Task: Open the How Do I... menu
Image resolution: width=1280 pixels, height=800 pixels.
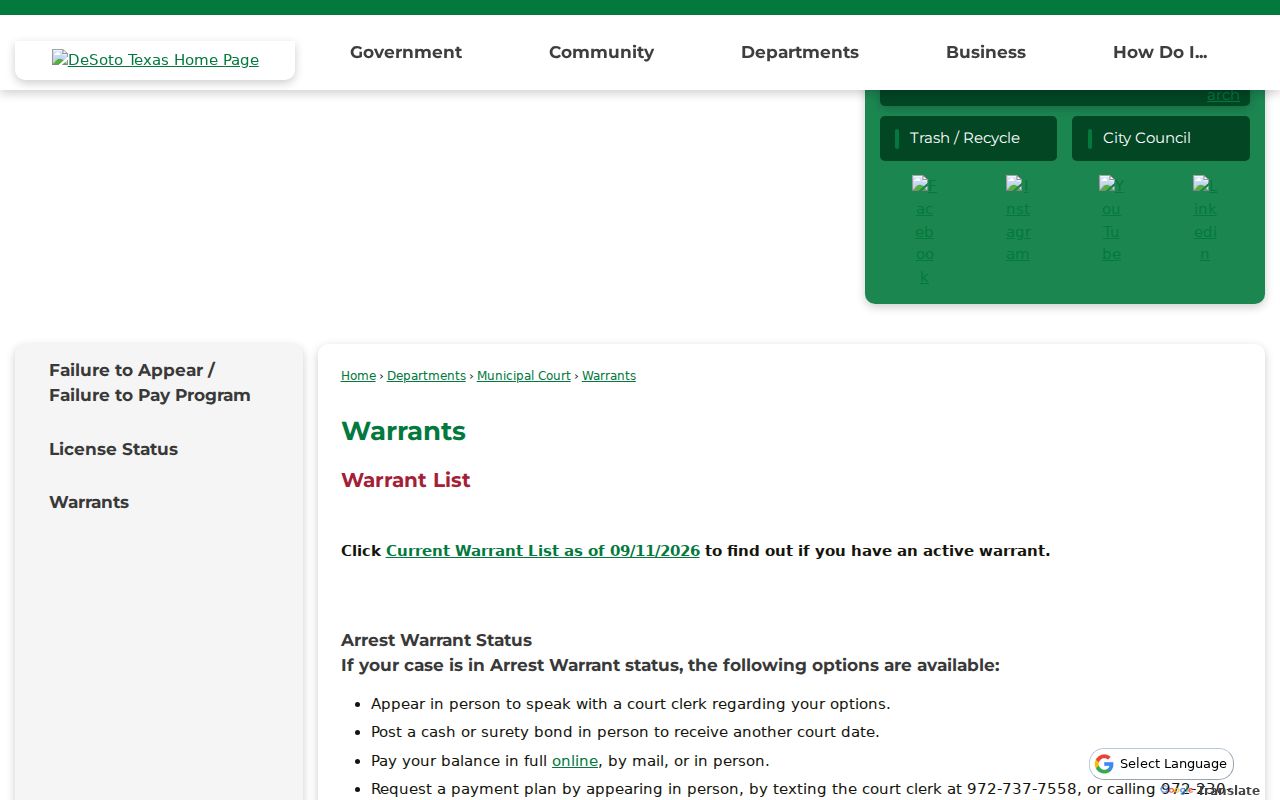Action: click(1160, 52)
